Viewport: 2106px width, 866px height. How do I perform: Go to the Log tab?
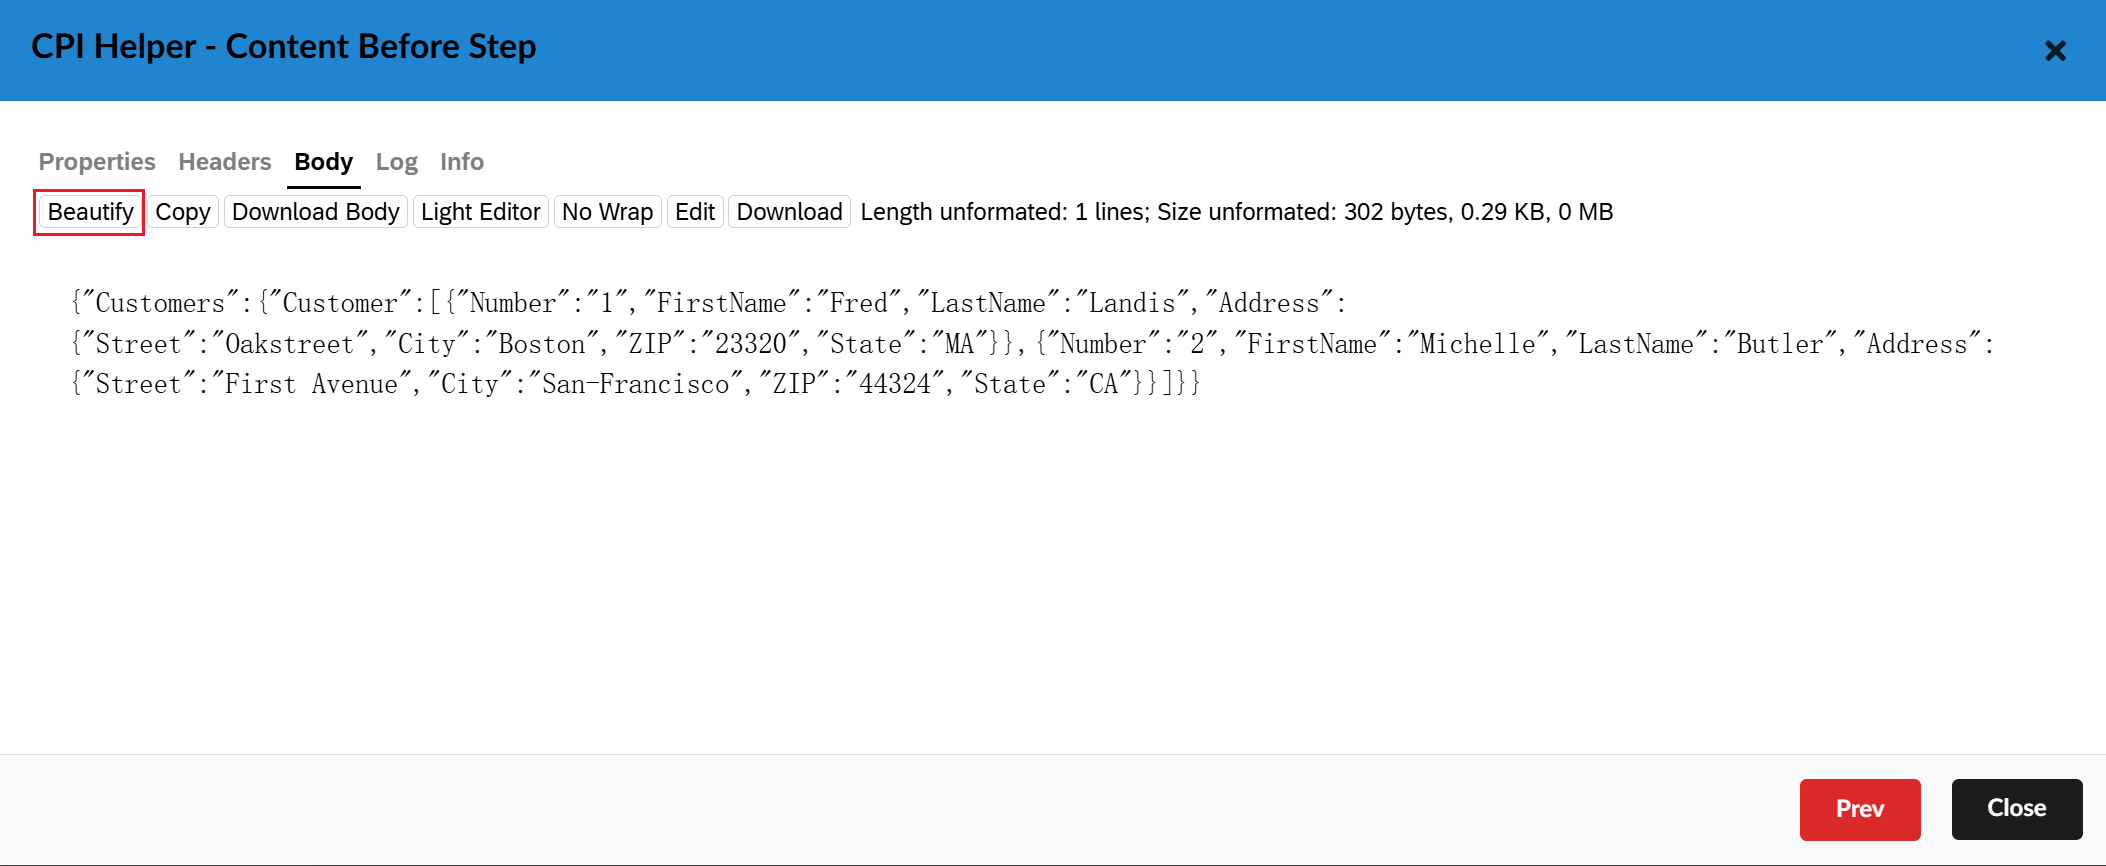(x=396, y=162)
